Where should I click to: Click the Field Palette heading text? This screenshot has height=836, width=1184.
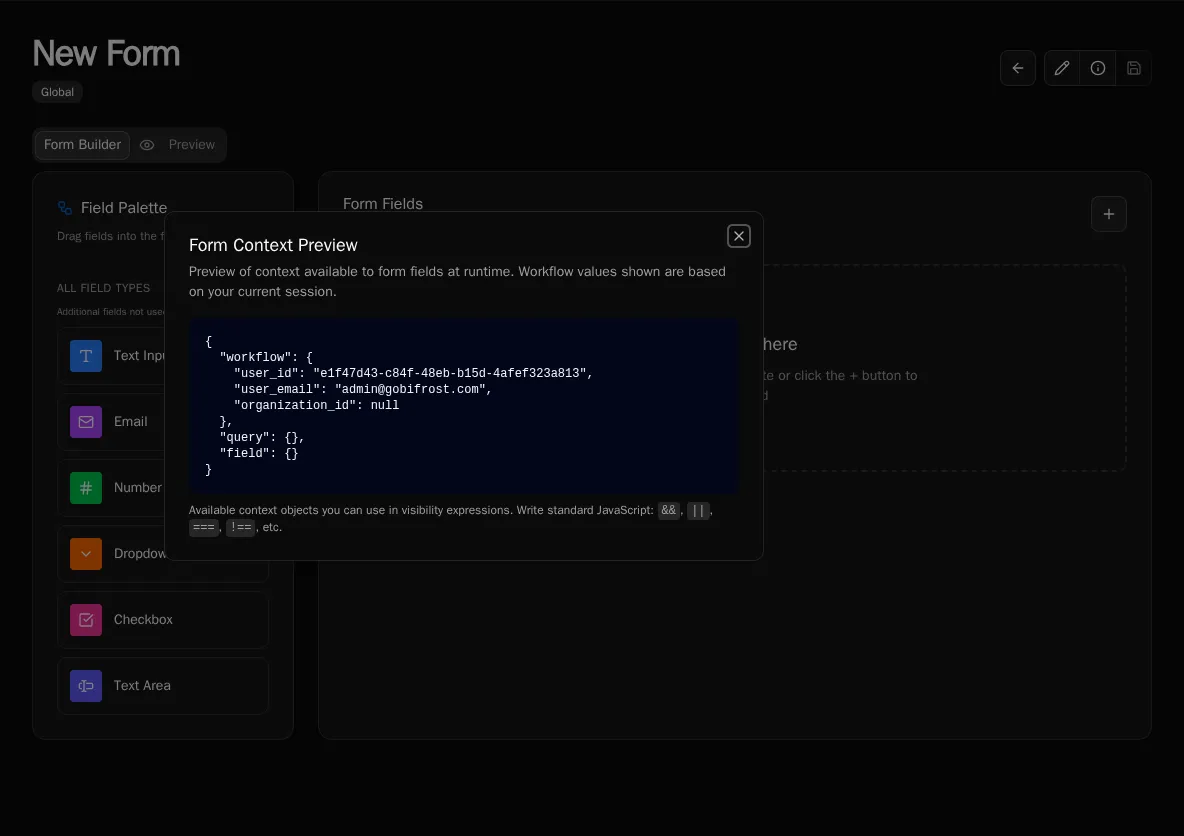point(124,208)
